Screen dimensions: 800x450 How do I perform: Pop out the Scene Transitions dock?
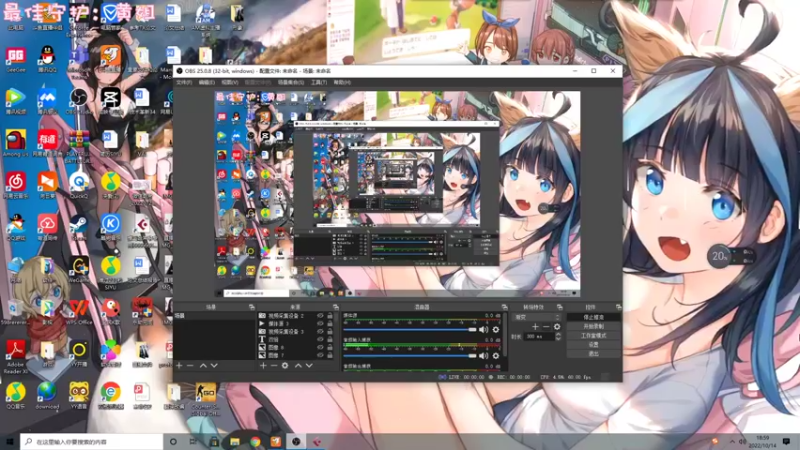point(560,307)
